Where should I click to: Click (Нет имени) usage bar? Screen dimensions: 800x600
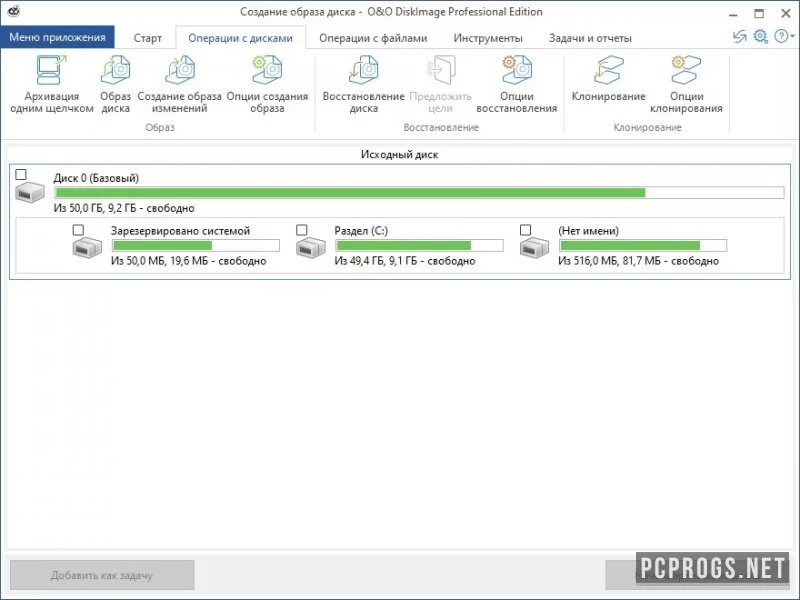click(643, 245)
